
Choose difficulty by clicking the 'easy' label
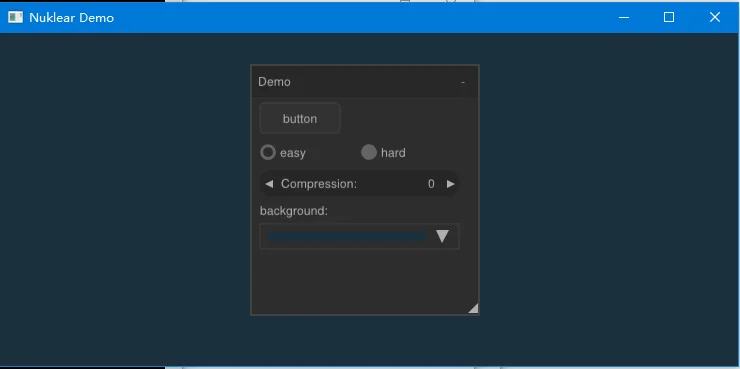(x=293, y=153)
